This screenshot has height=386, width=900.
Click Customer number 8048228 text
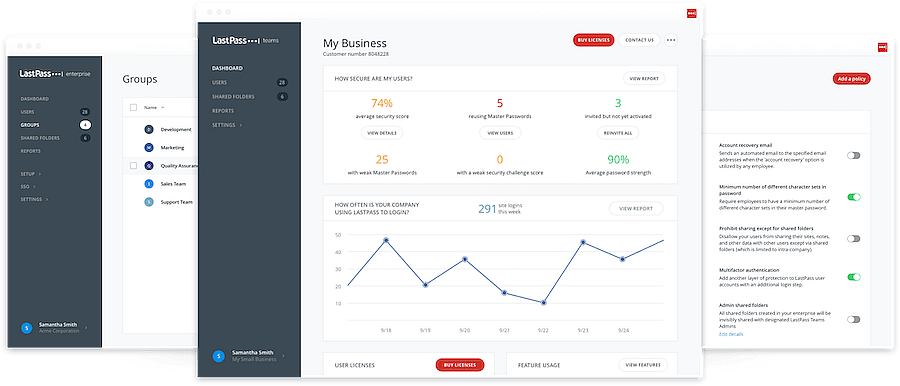(x=356, y=54)
